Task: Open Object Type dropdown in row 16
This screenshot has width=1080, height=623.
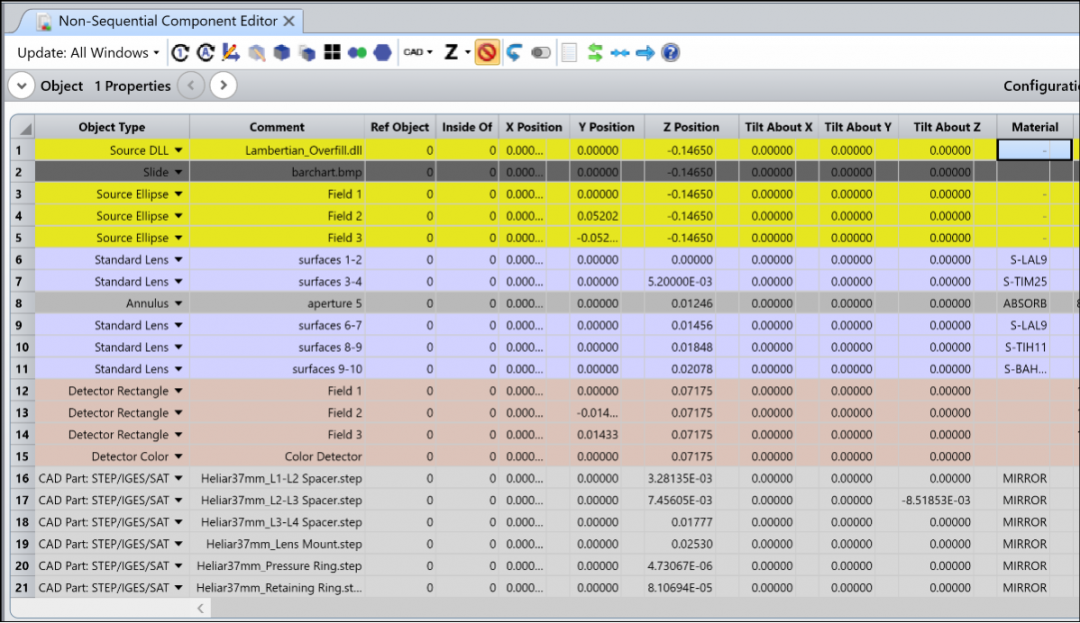Action: 178,478
